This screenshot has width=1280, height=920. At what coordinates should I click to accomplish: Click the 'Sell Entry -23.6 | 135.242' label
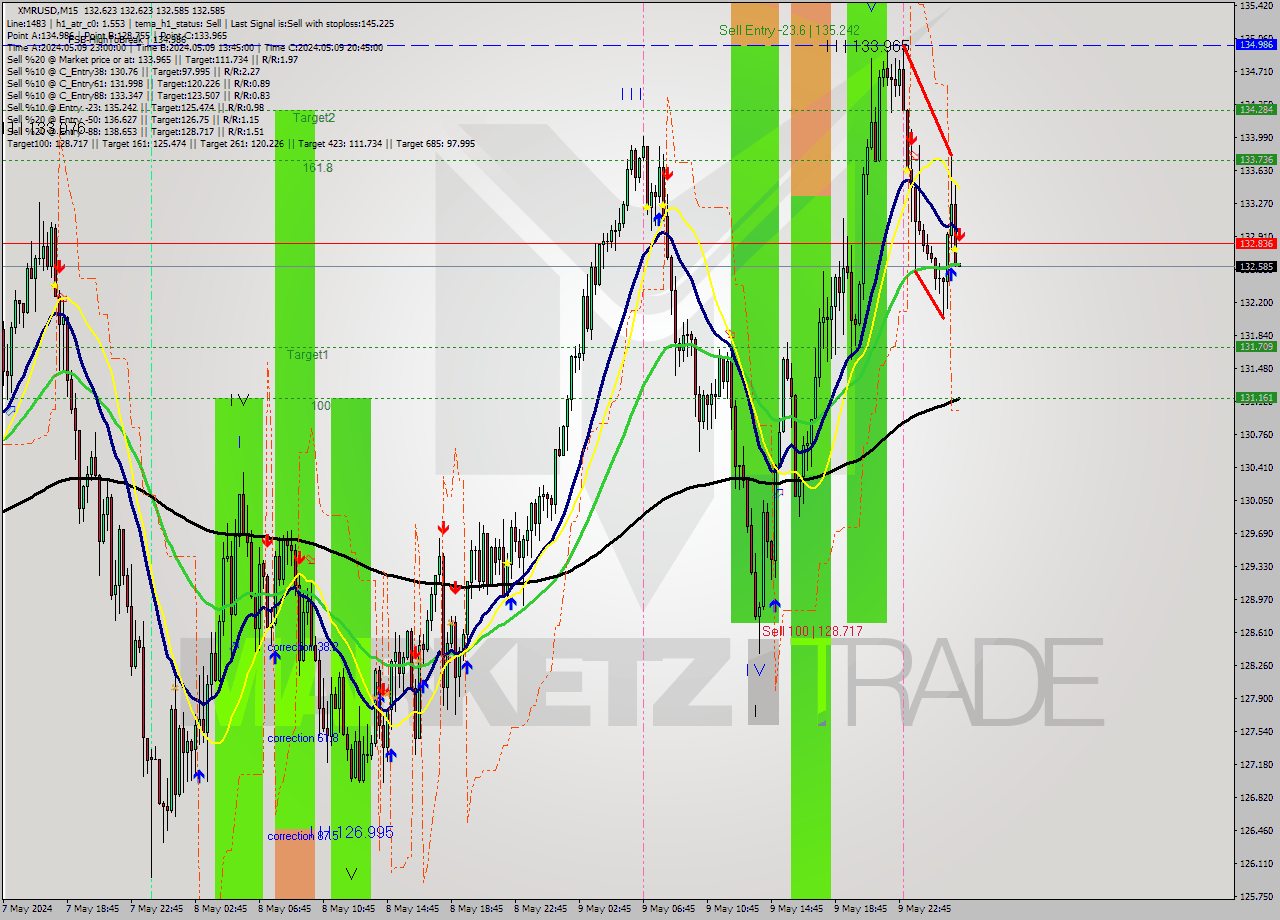[789, 31]
